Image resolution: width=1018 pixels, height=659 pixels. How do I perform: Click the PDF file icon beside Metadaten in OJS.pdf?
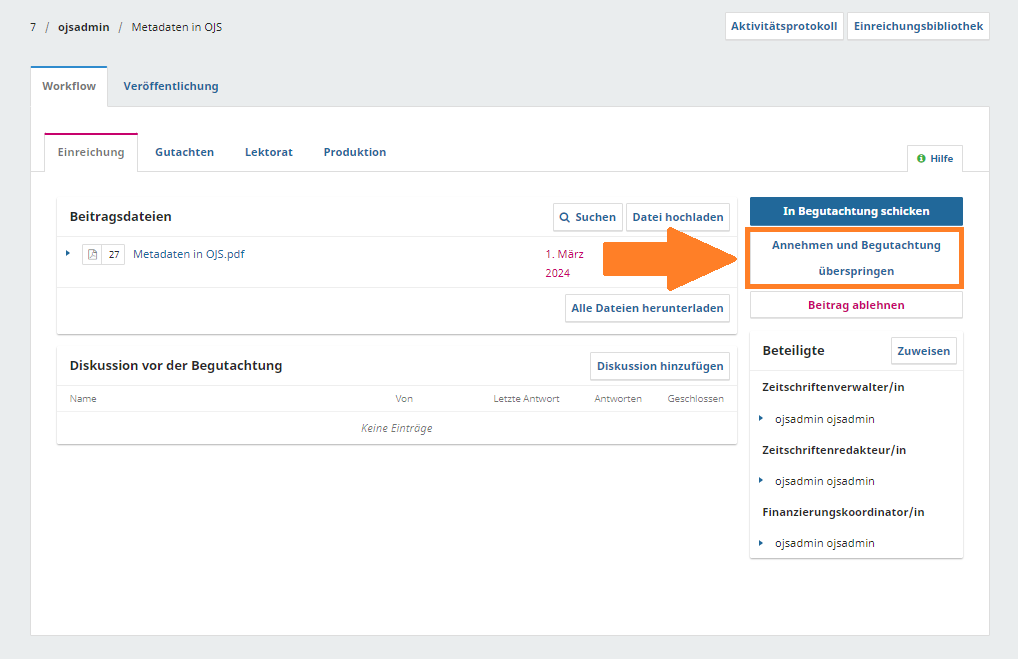(92, 254)
